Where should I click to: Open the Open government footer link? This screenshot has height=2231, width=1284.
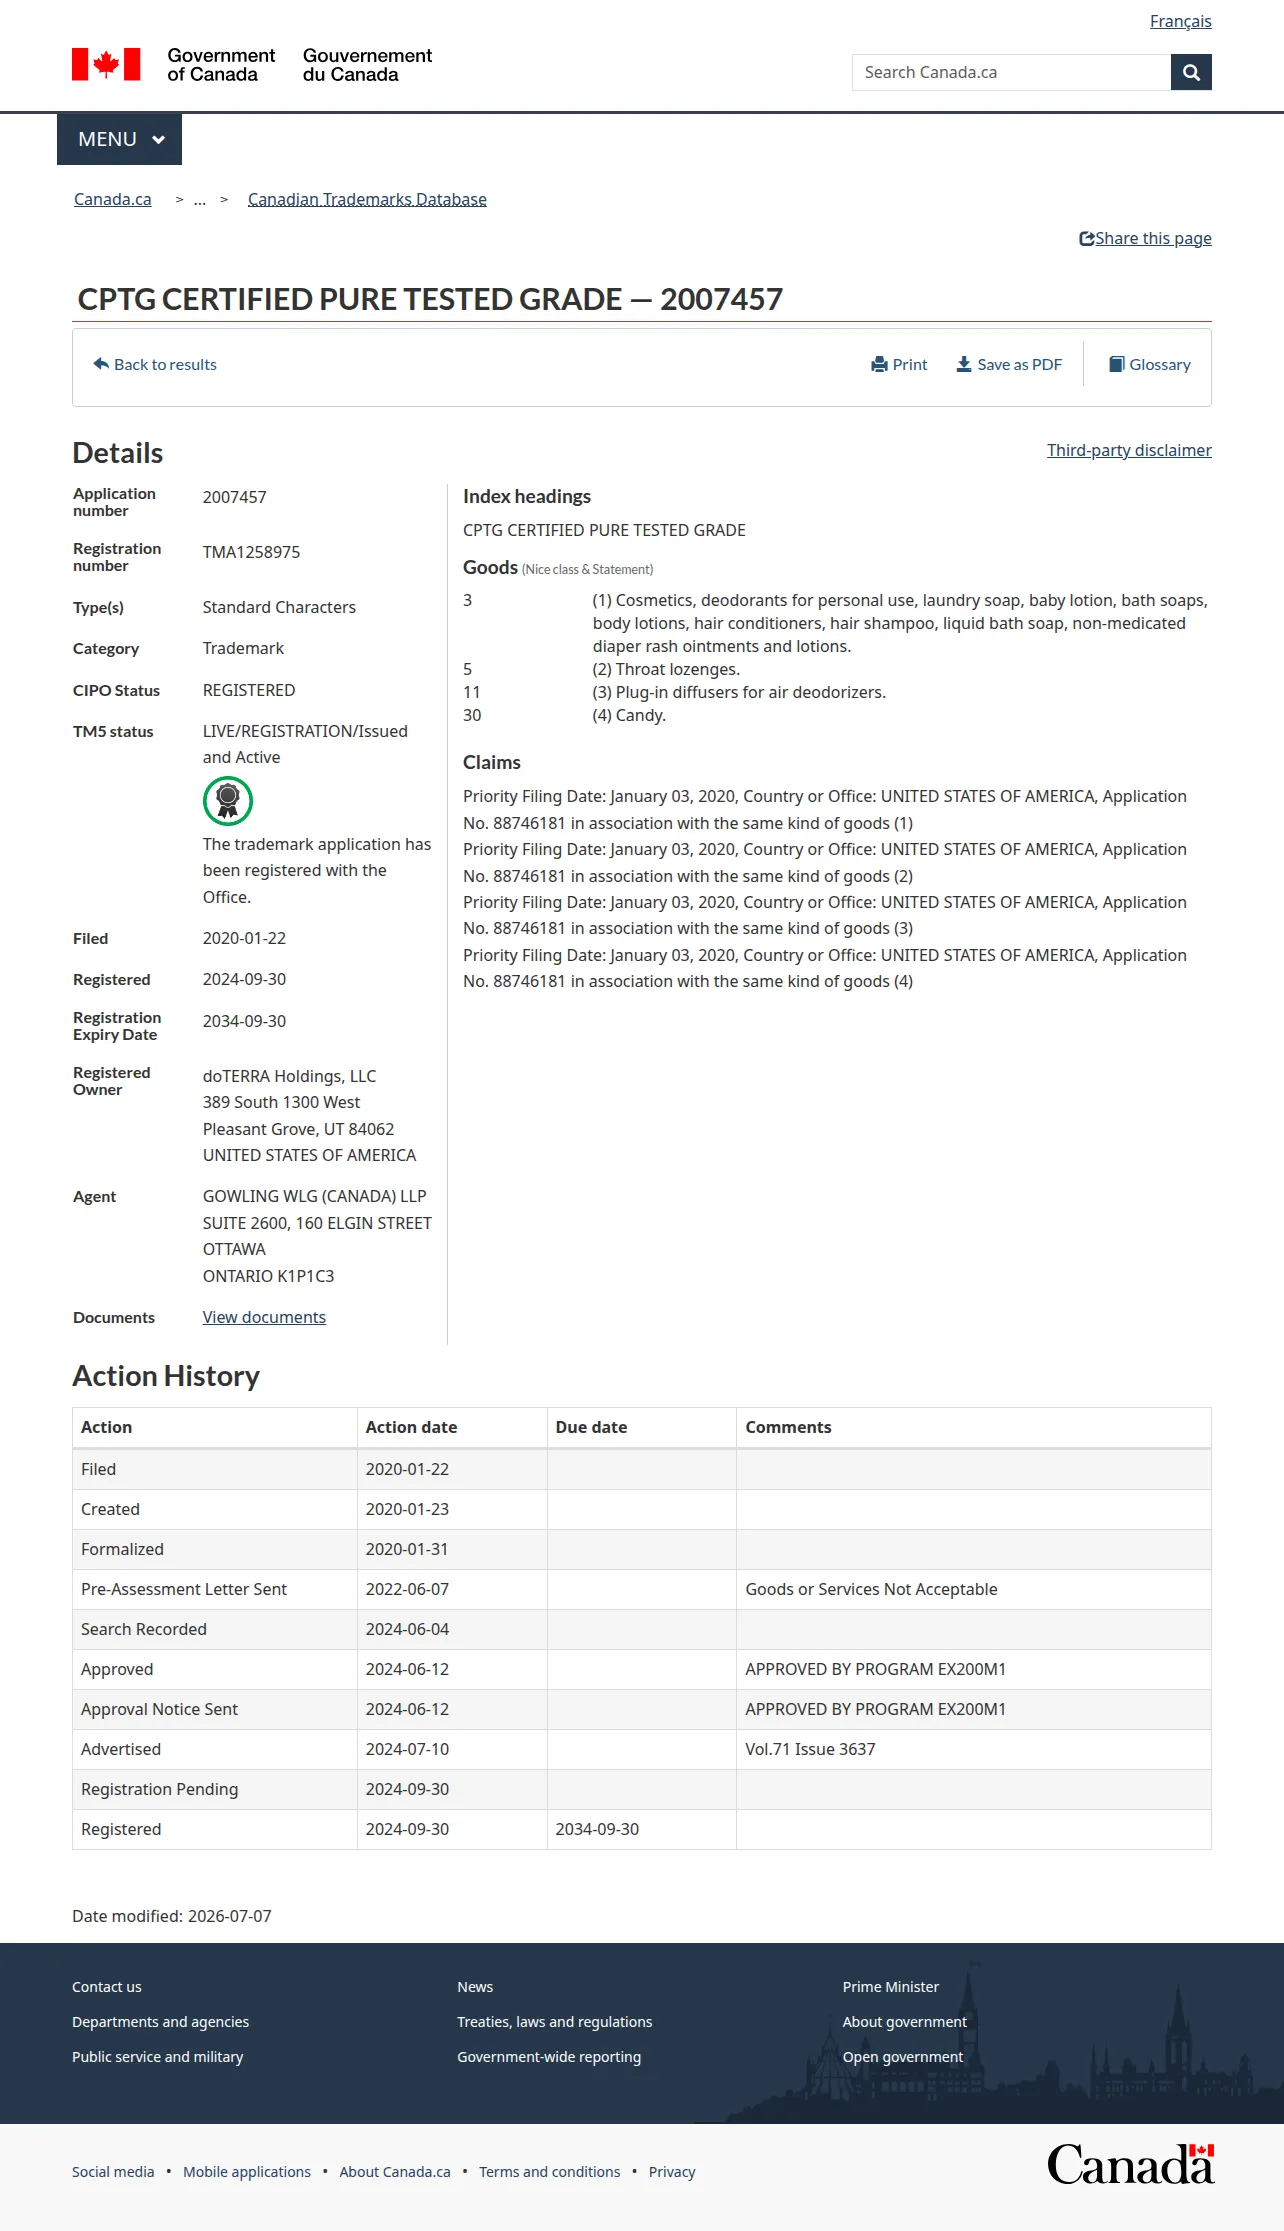903,2057
